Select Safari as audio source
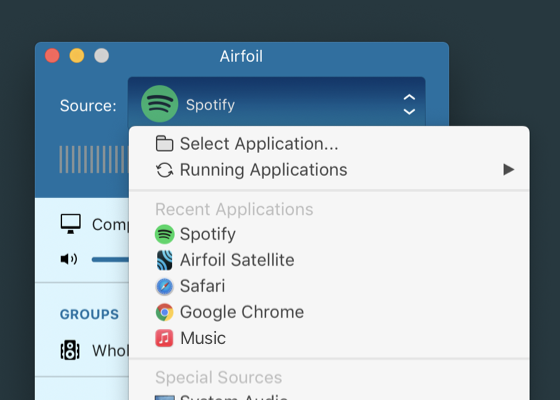The image size is (560, 400). coord(329,286)
